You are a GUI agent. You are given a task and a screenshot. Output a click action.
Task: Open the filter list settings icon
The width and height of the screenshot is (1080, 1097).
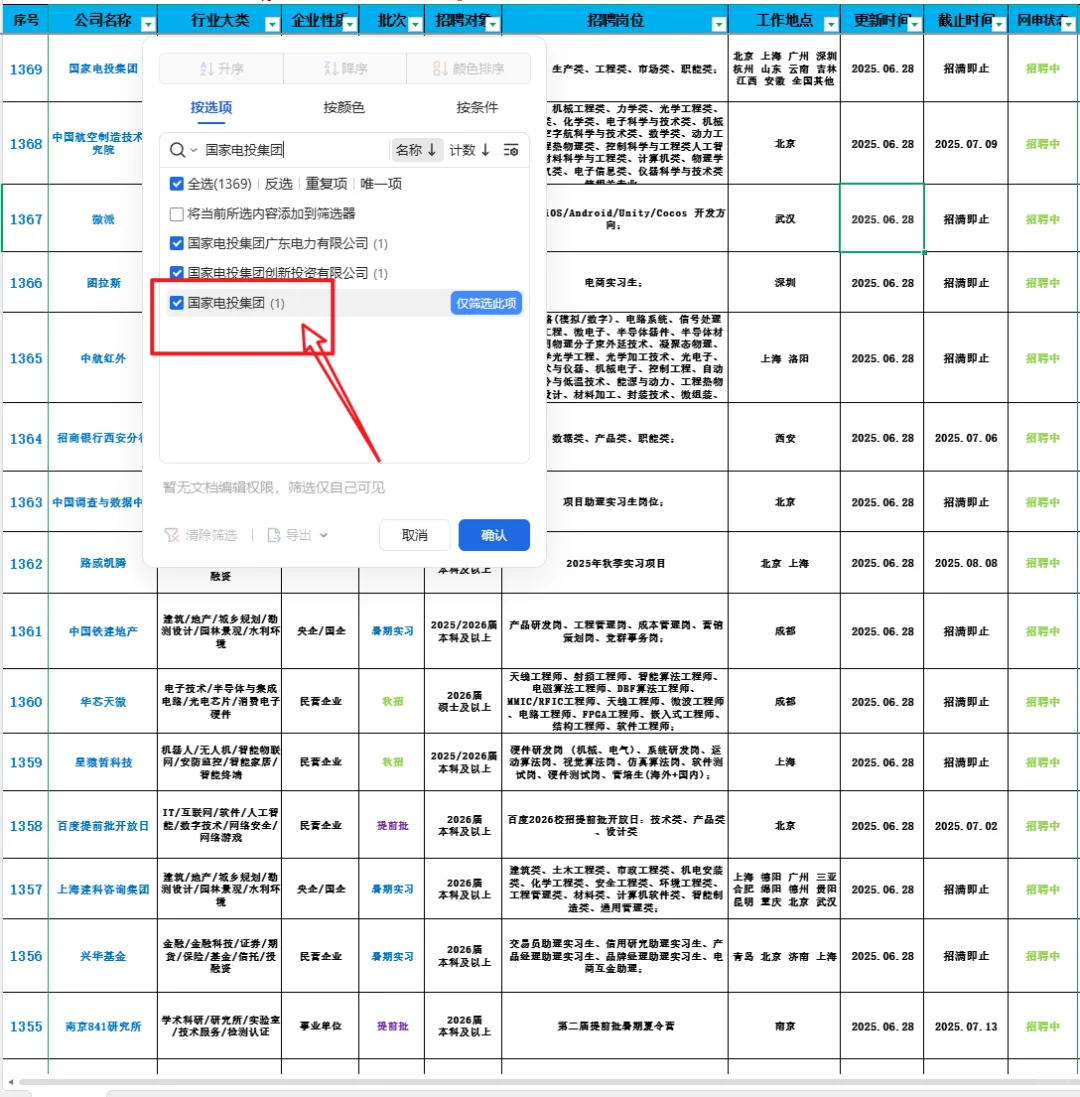(511, 150)
